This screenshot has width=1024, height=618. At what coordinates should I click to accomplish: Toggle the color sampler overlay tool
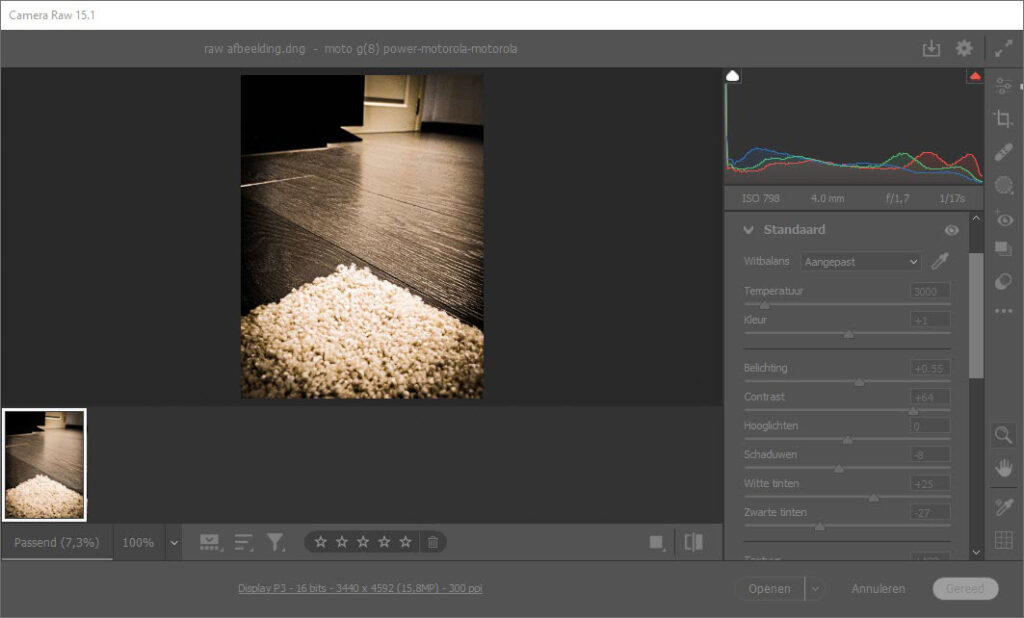[1004, 507]
